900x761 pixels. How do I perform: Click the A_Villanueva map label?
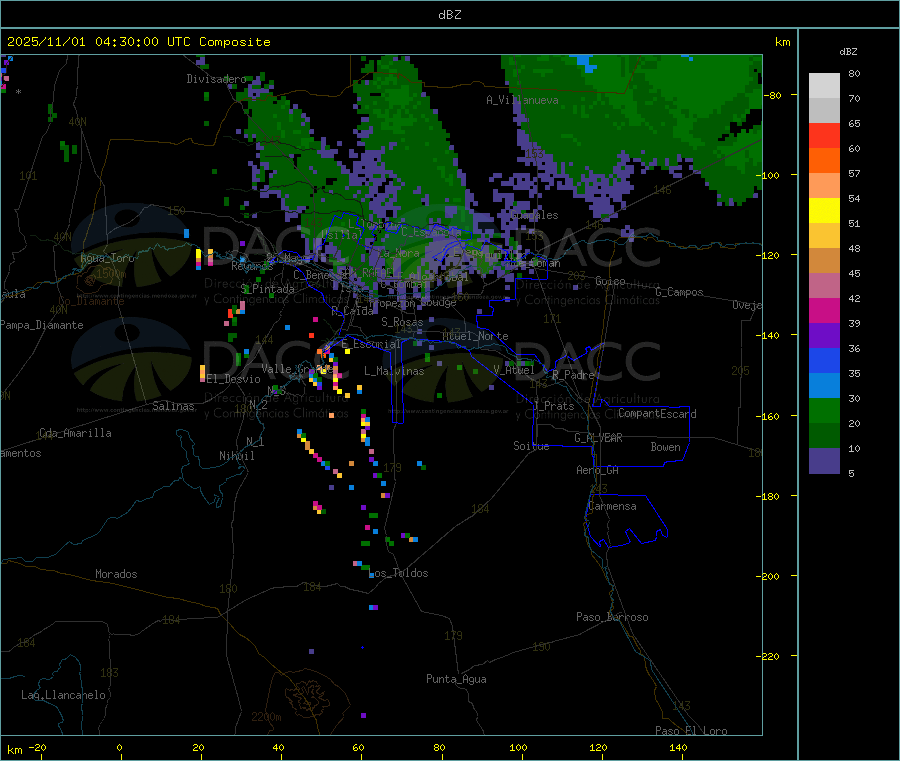[x=522, y=100]
